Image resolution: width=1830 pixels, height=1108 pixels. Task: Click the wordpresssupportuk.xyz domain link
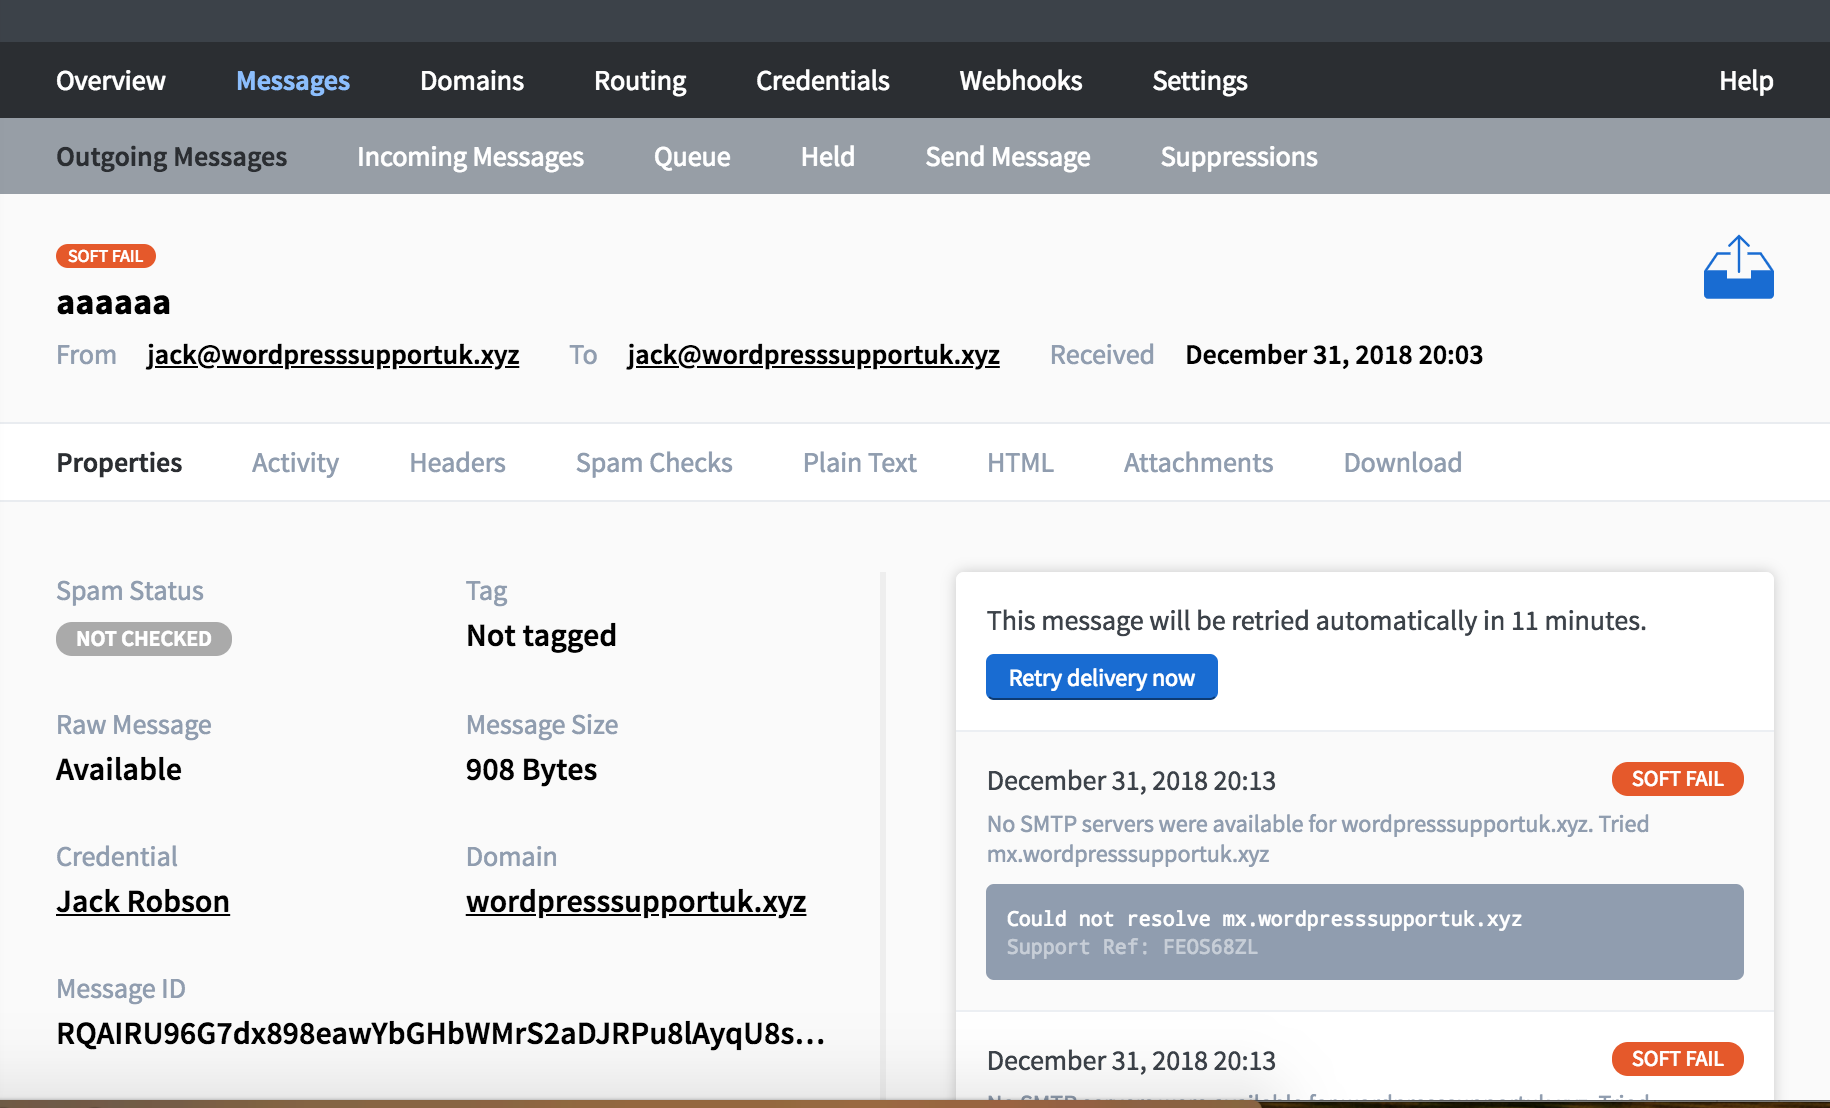pyautogui.click(x=636, y=901)
